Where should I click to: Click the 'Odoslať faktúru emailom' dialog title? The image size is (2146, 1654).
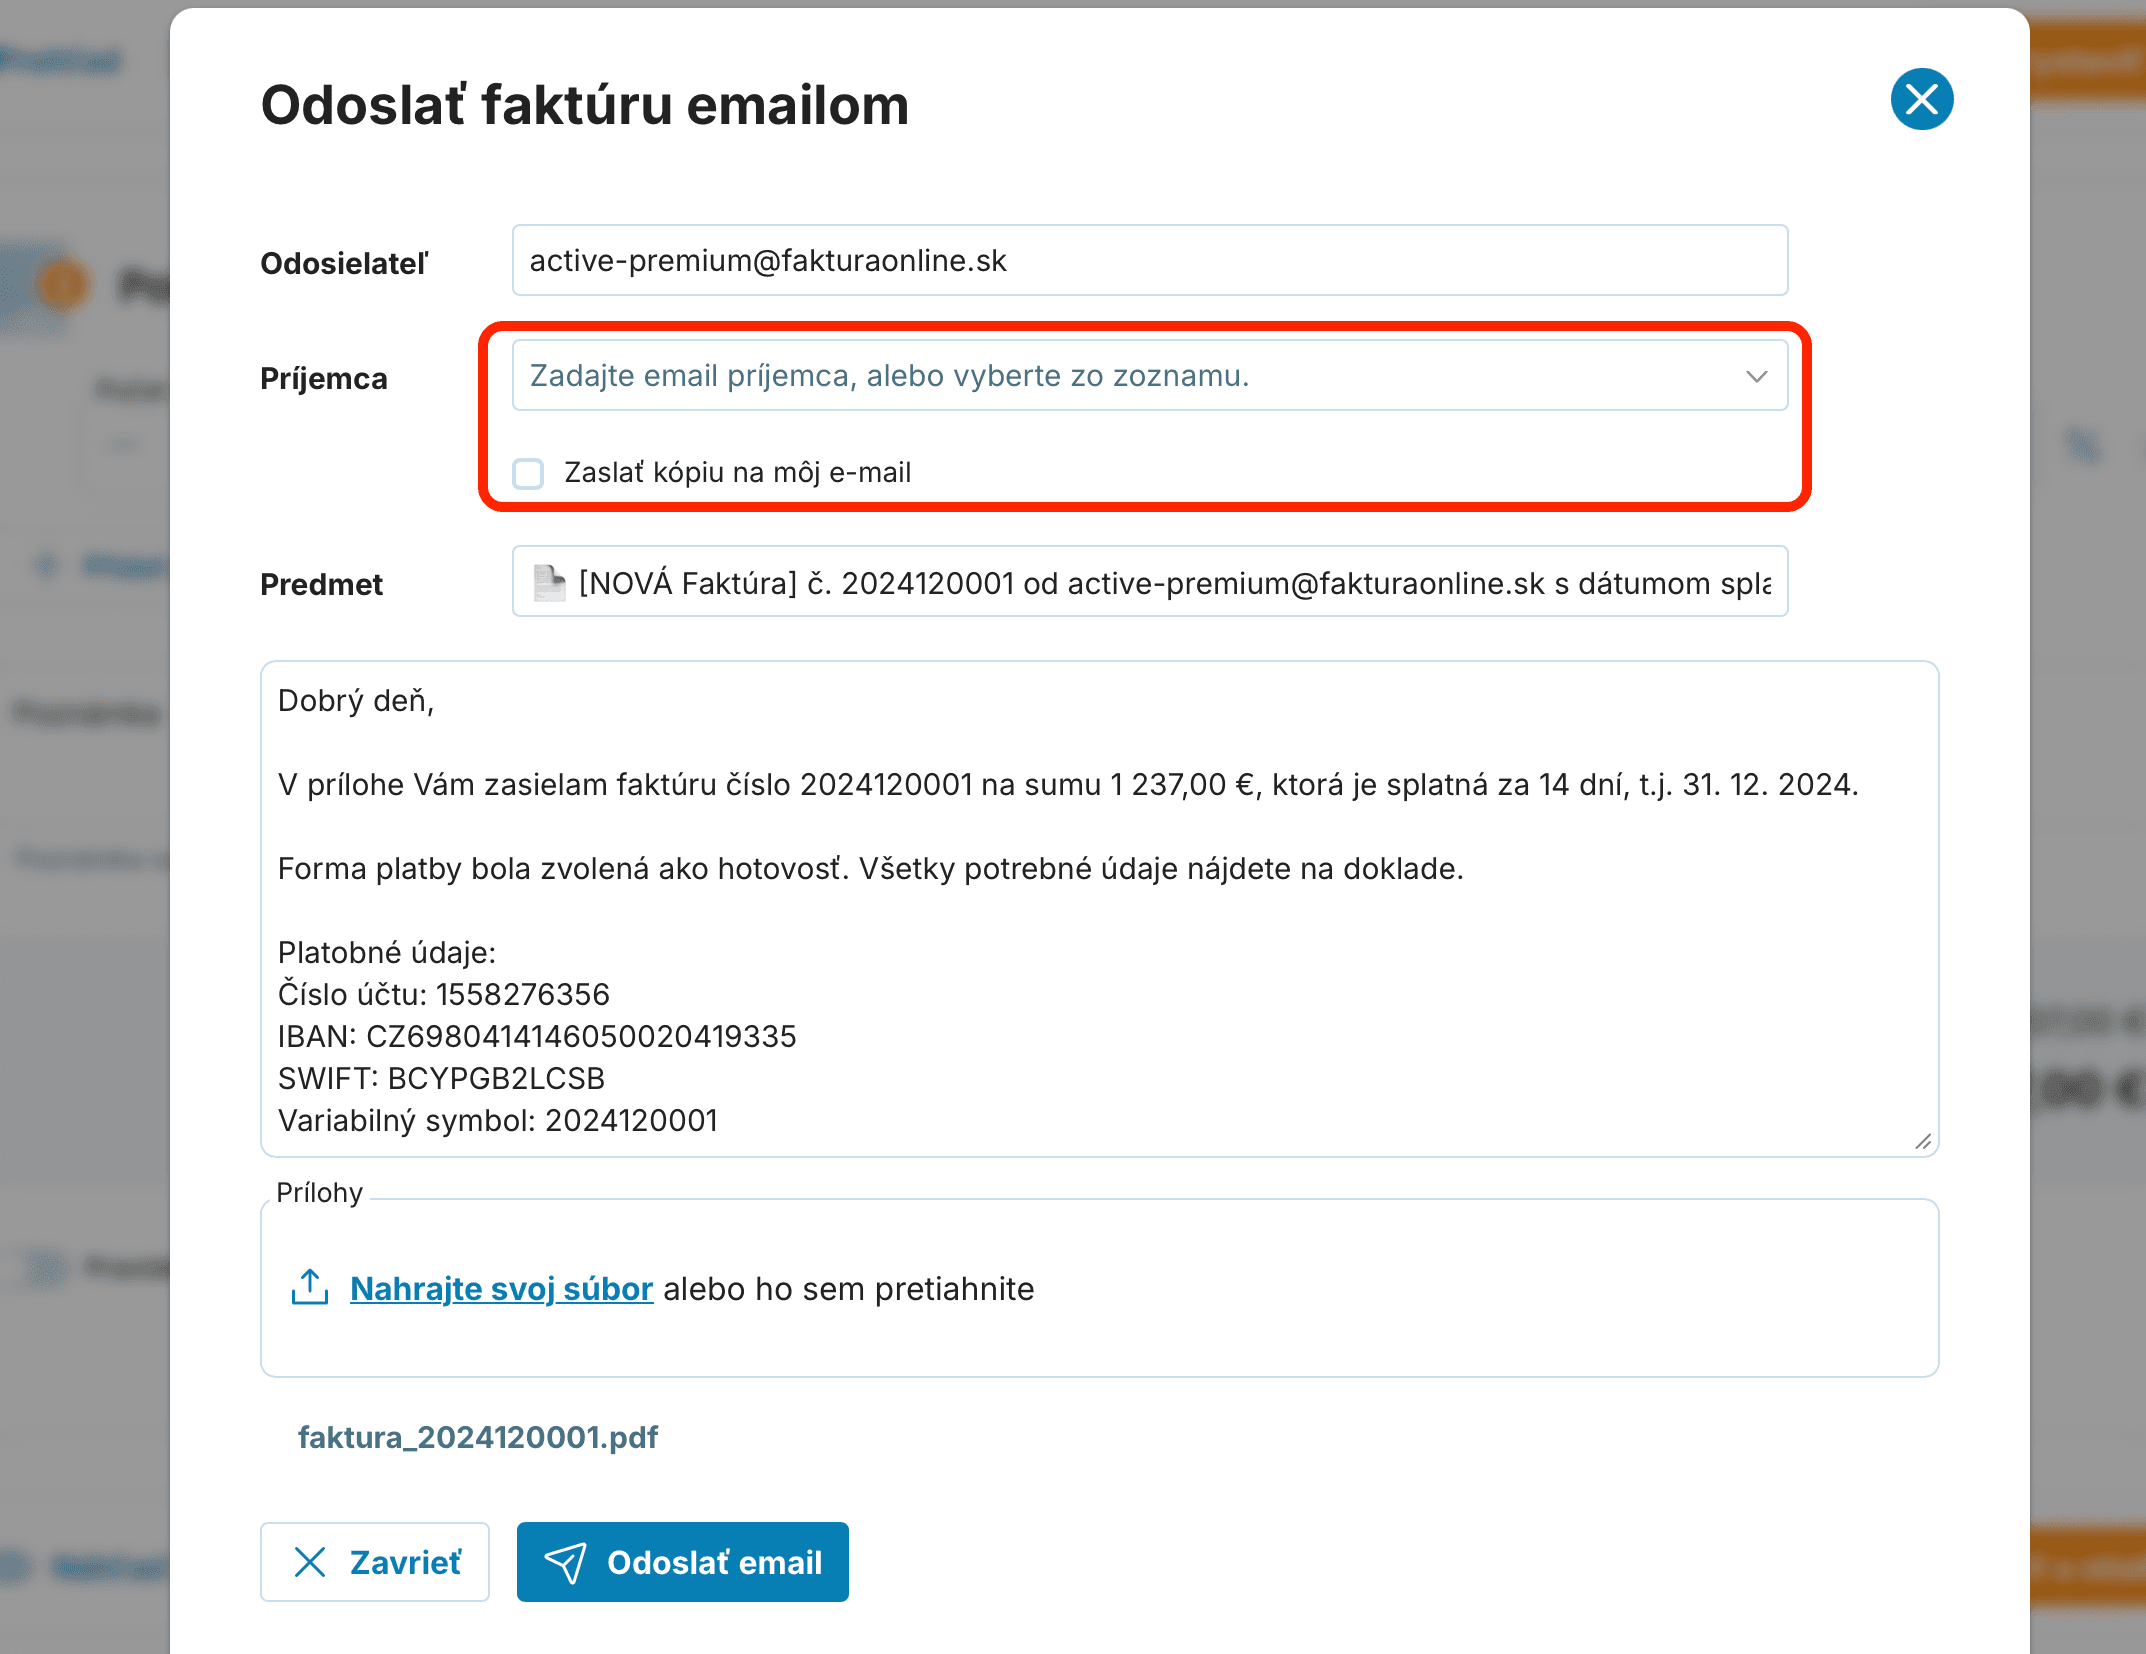(x=585, y=105)
